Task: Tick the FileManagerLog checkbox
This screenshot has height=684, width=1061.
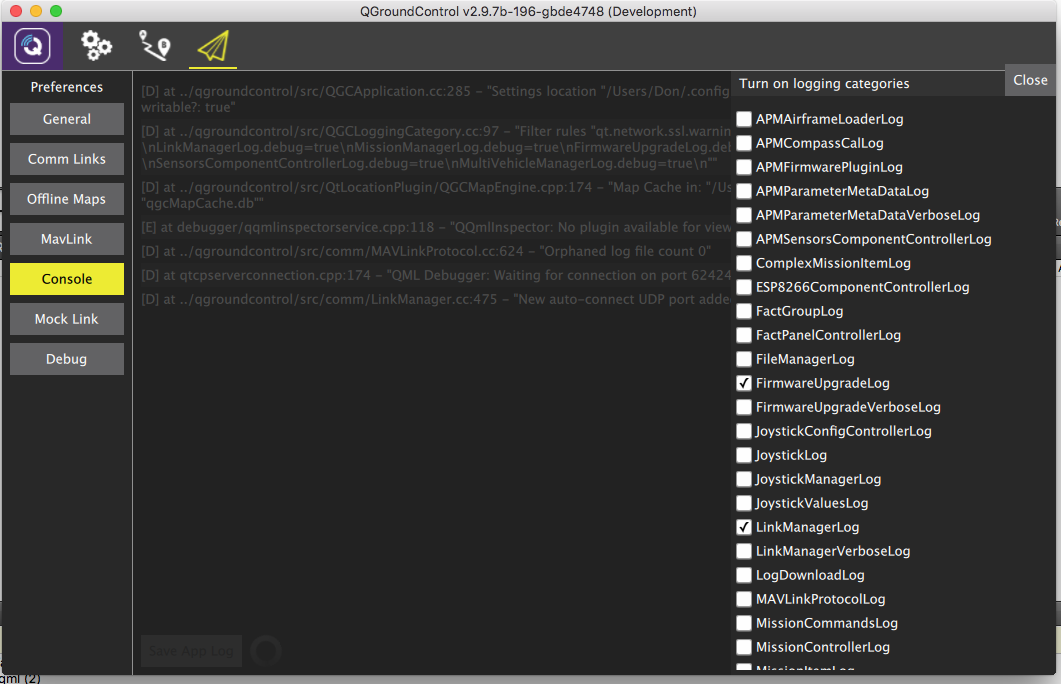Action: pyautogui.click(x=744, y=359)
